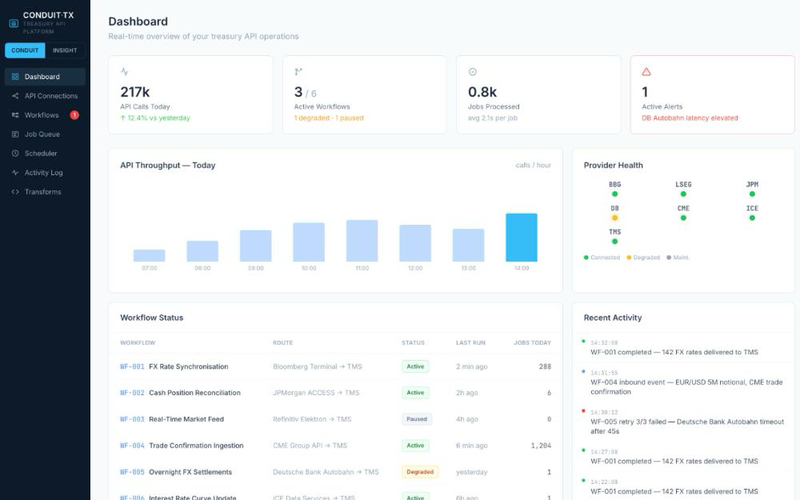Click the Conduit-TX logo icon

(x=14, y=23)
